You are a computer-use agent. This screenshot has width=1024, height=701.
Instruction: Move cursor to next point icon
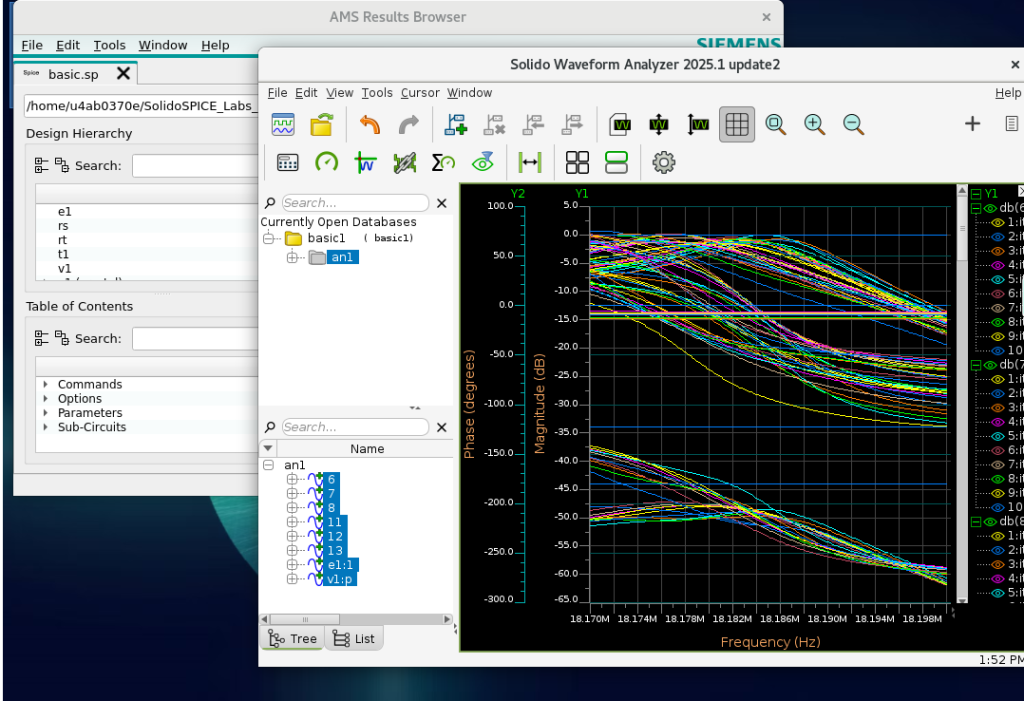(573, 124)
